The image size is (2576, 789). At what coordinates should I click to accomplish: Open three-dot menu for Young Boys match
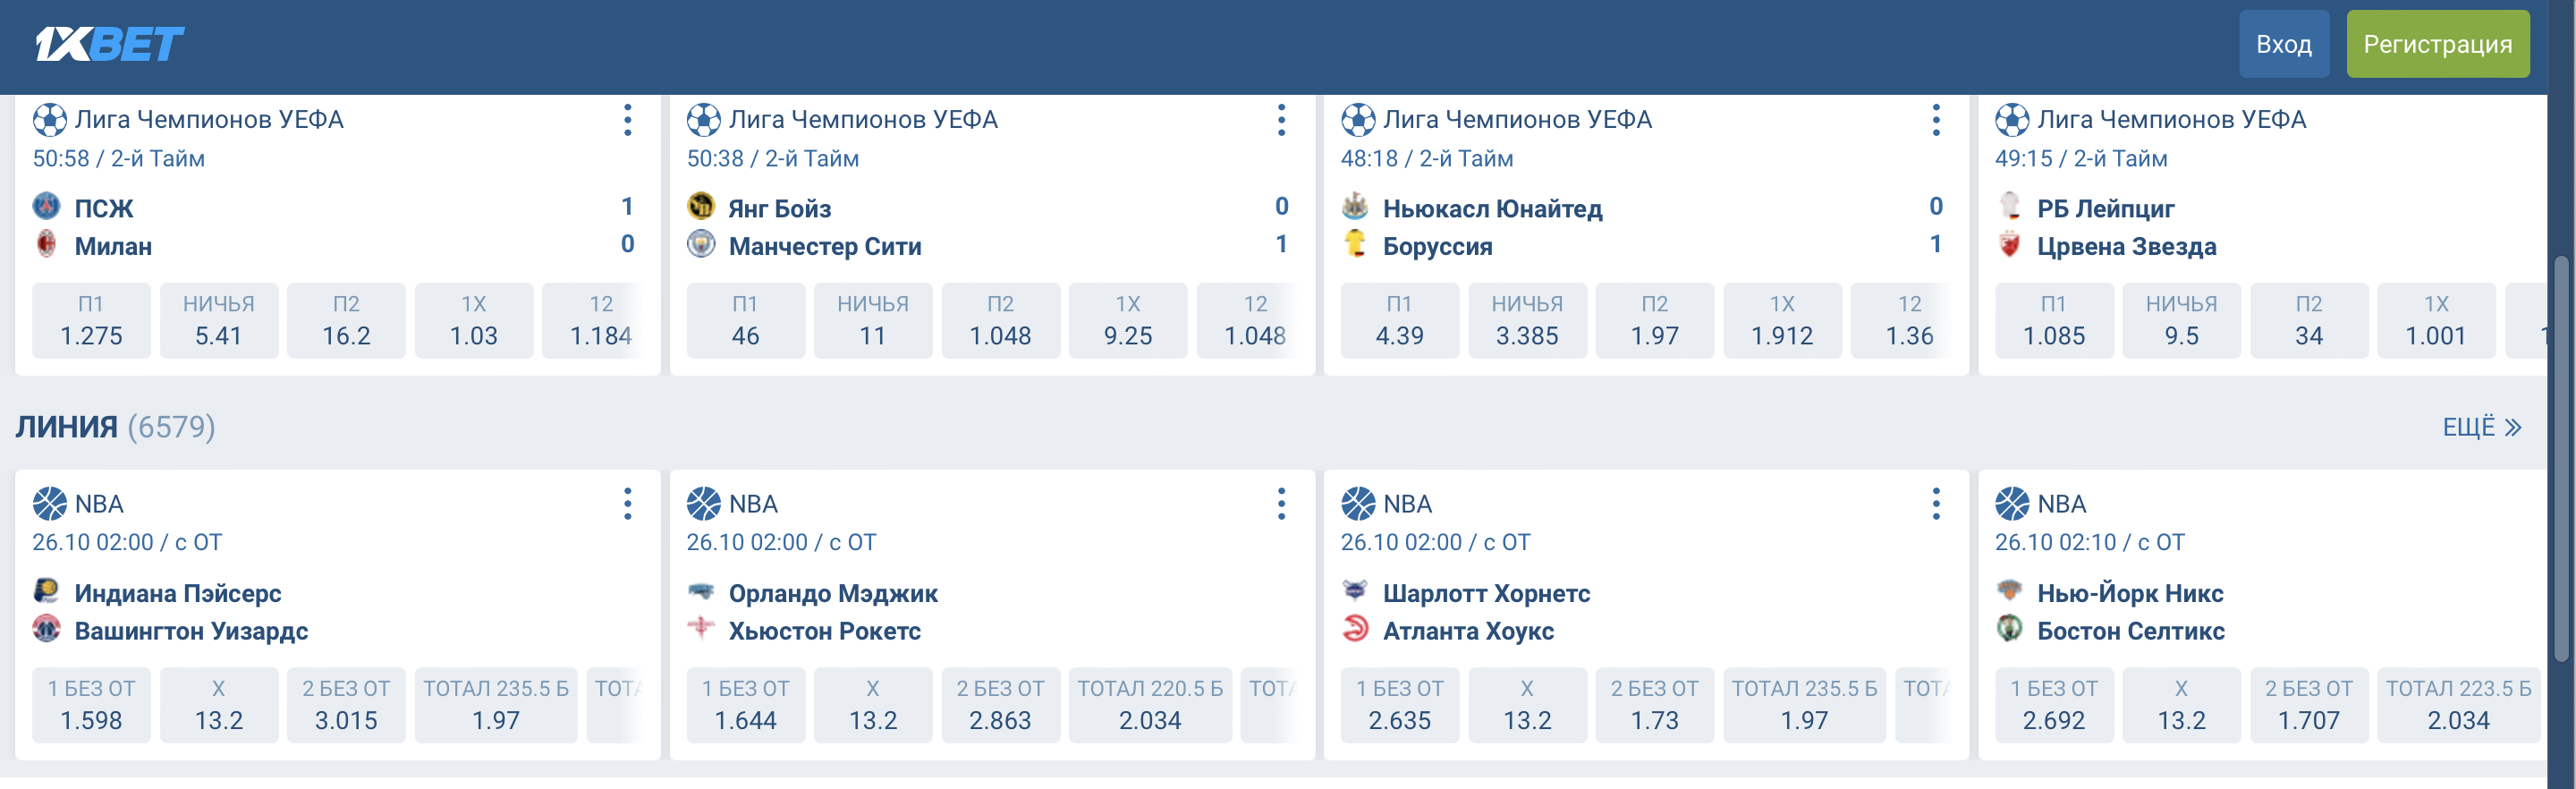(1281, 120)
